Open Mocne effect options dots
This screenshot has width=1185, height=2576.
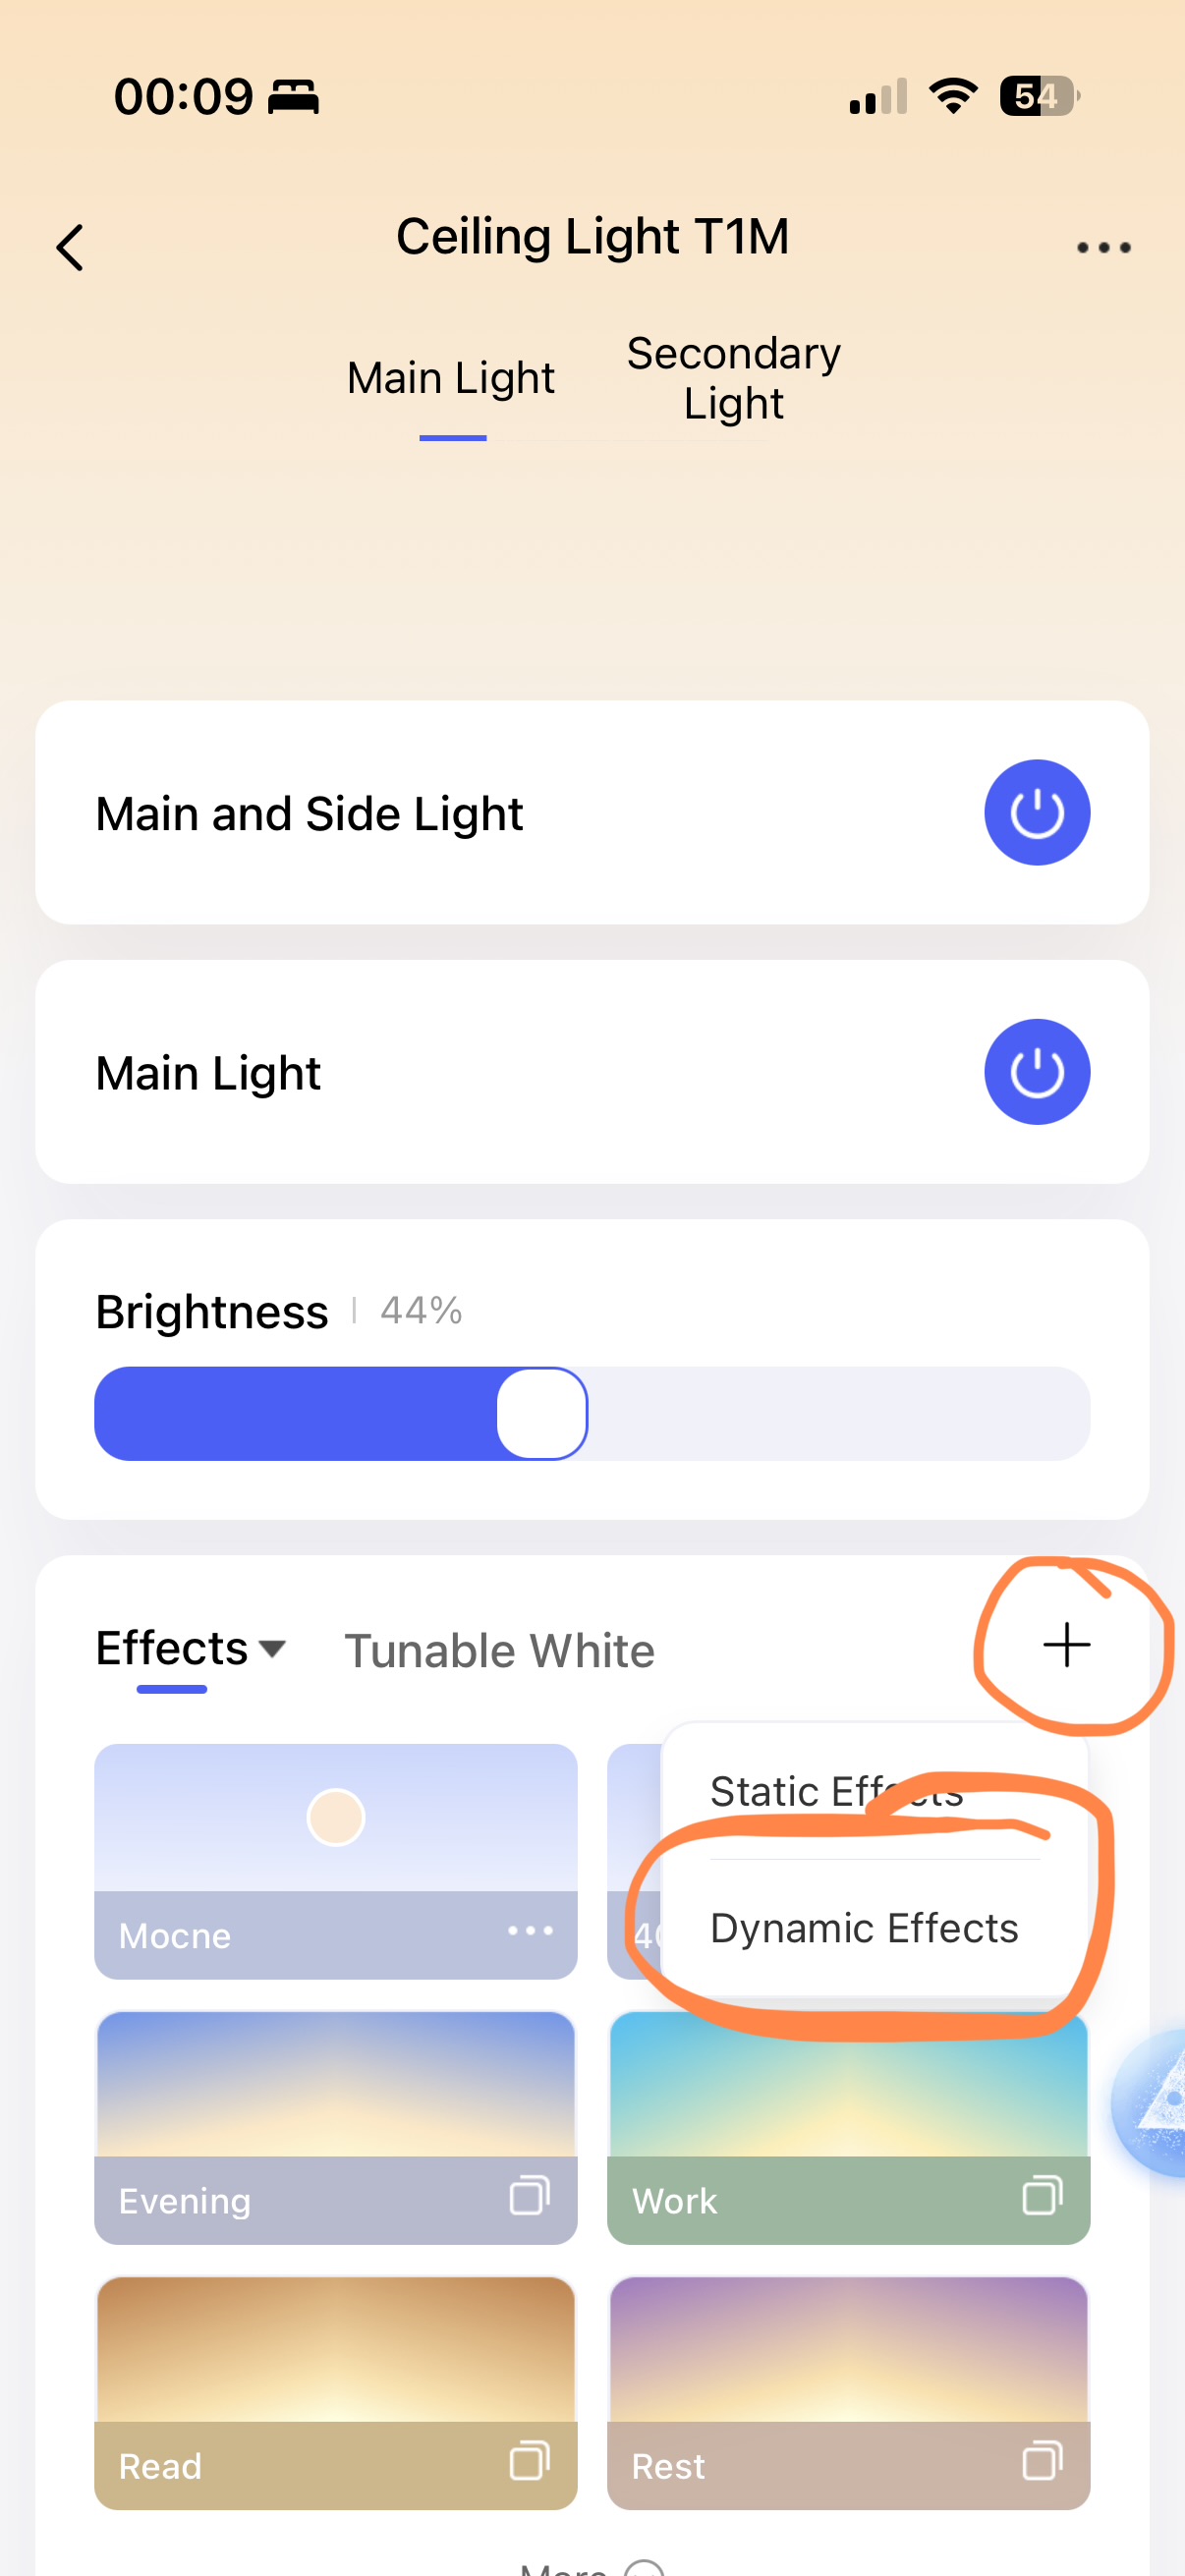(x=530, y=1930)
